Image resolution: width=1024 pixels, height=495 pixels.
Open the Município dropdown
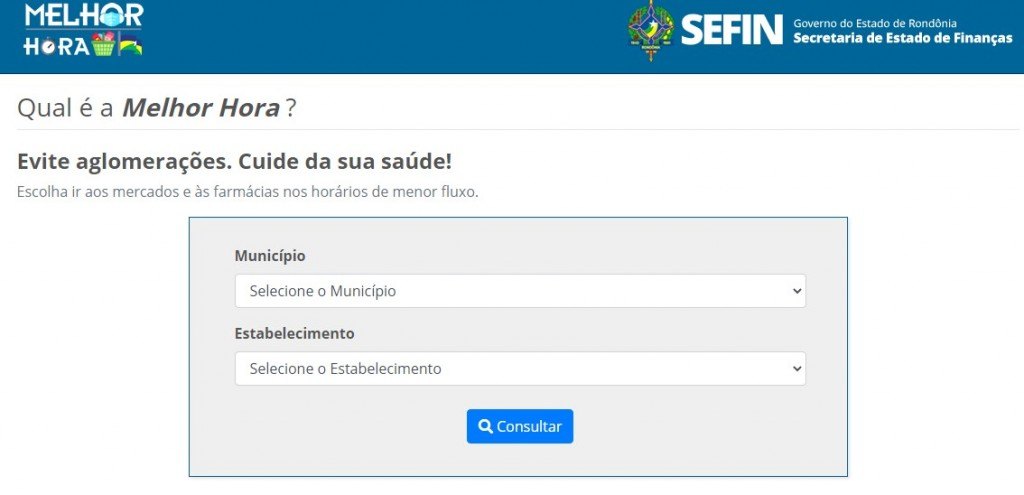[x=519, y=291]
